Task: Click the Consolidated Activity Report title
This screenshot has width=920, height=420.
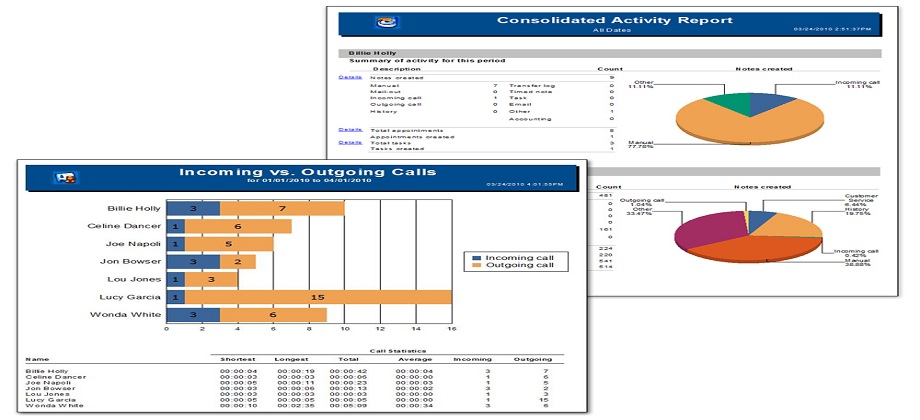Action: [x=614, y=20]
